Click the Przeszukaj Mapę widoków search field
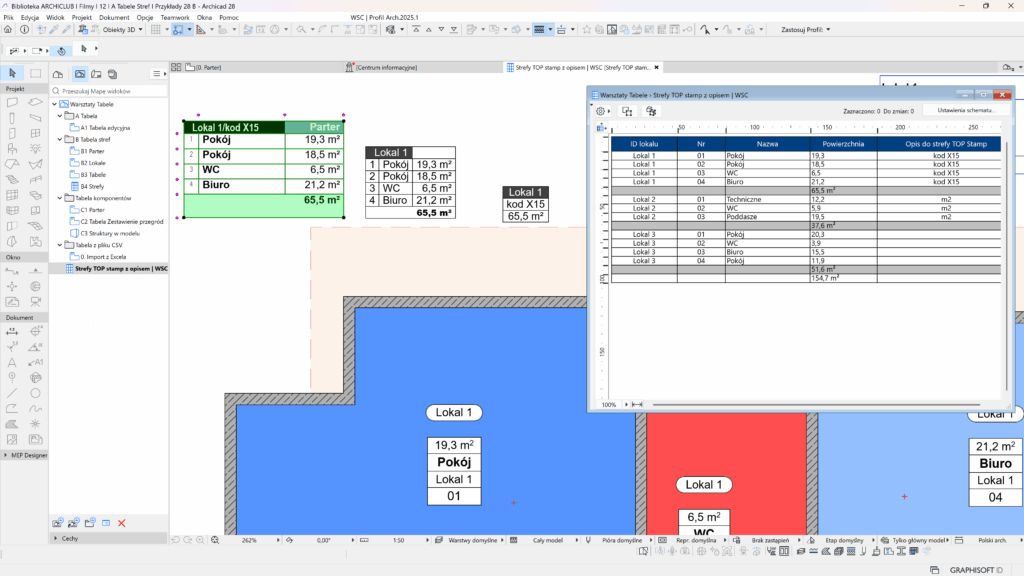The image size is (1024, 576). point(110,91)
